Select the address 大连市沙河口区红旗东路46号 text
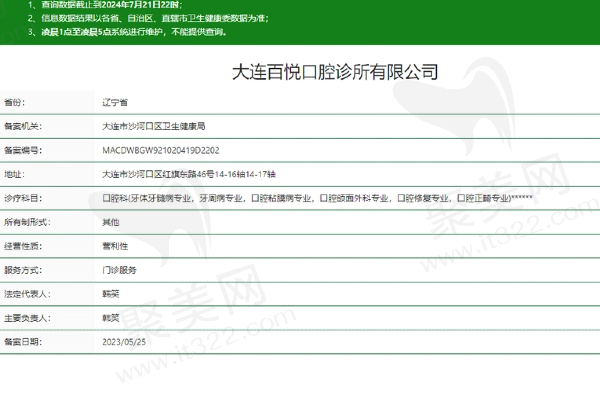The height and width of the screenshot is (410, 600). (x=189, y=175)
